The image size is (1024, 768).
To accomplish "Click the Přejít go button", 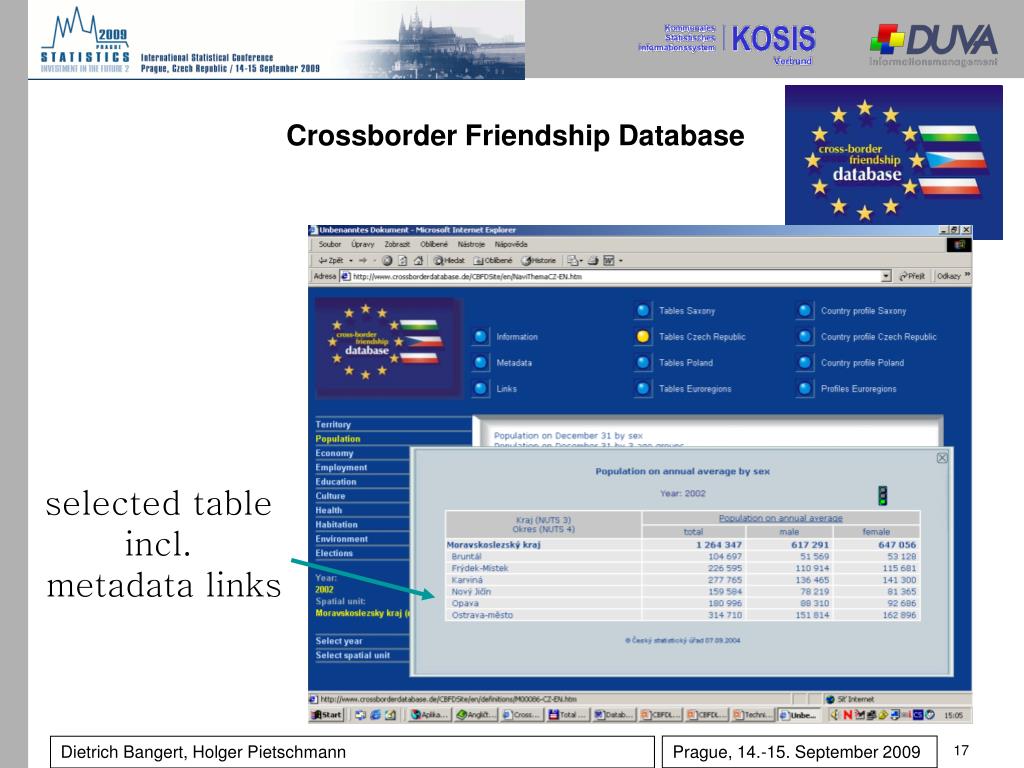I will [912, 276].
